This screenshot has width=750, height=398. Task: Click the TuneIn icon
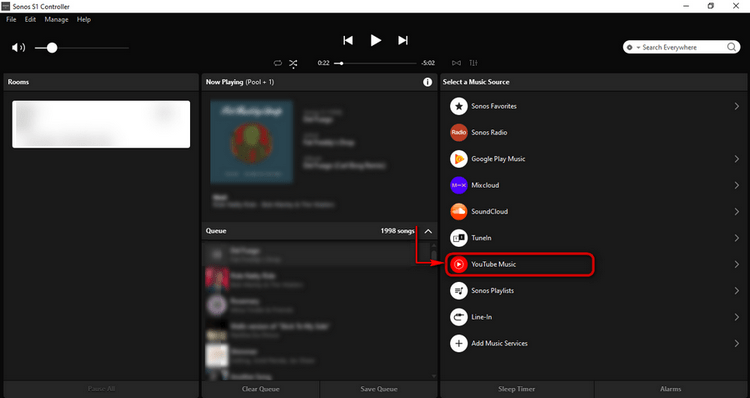tap(459, 238)
